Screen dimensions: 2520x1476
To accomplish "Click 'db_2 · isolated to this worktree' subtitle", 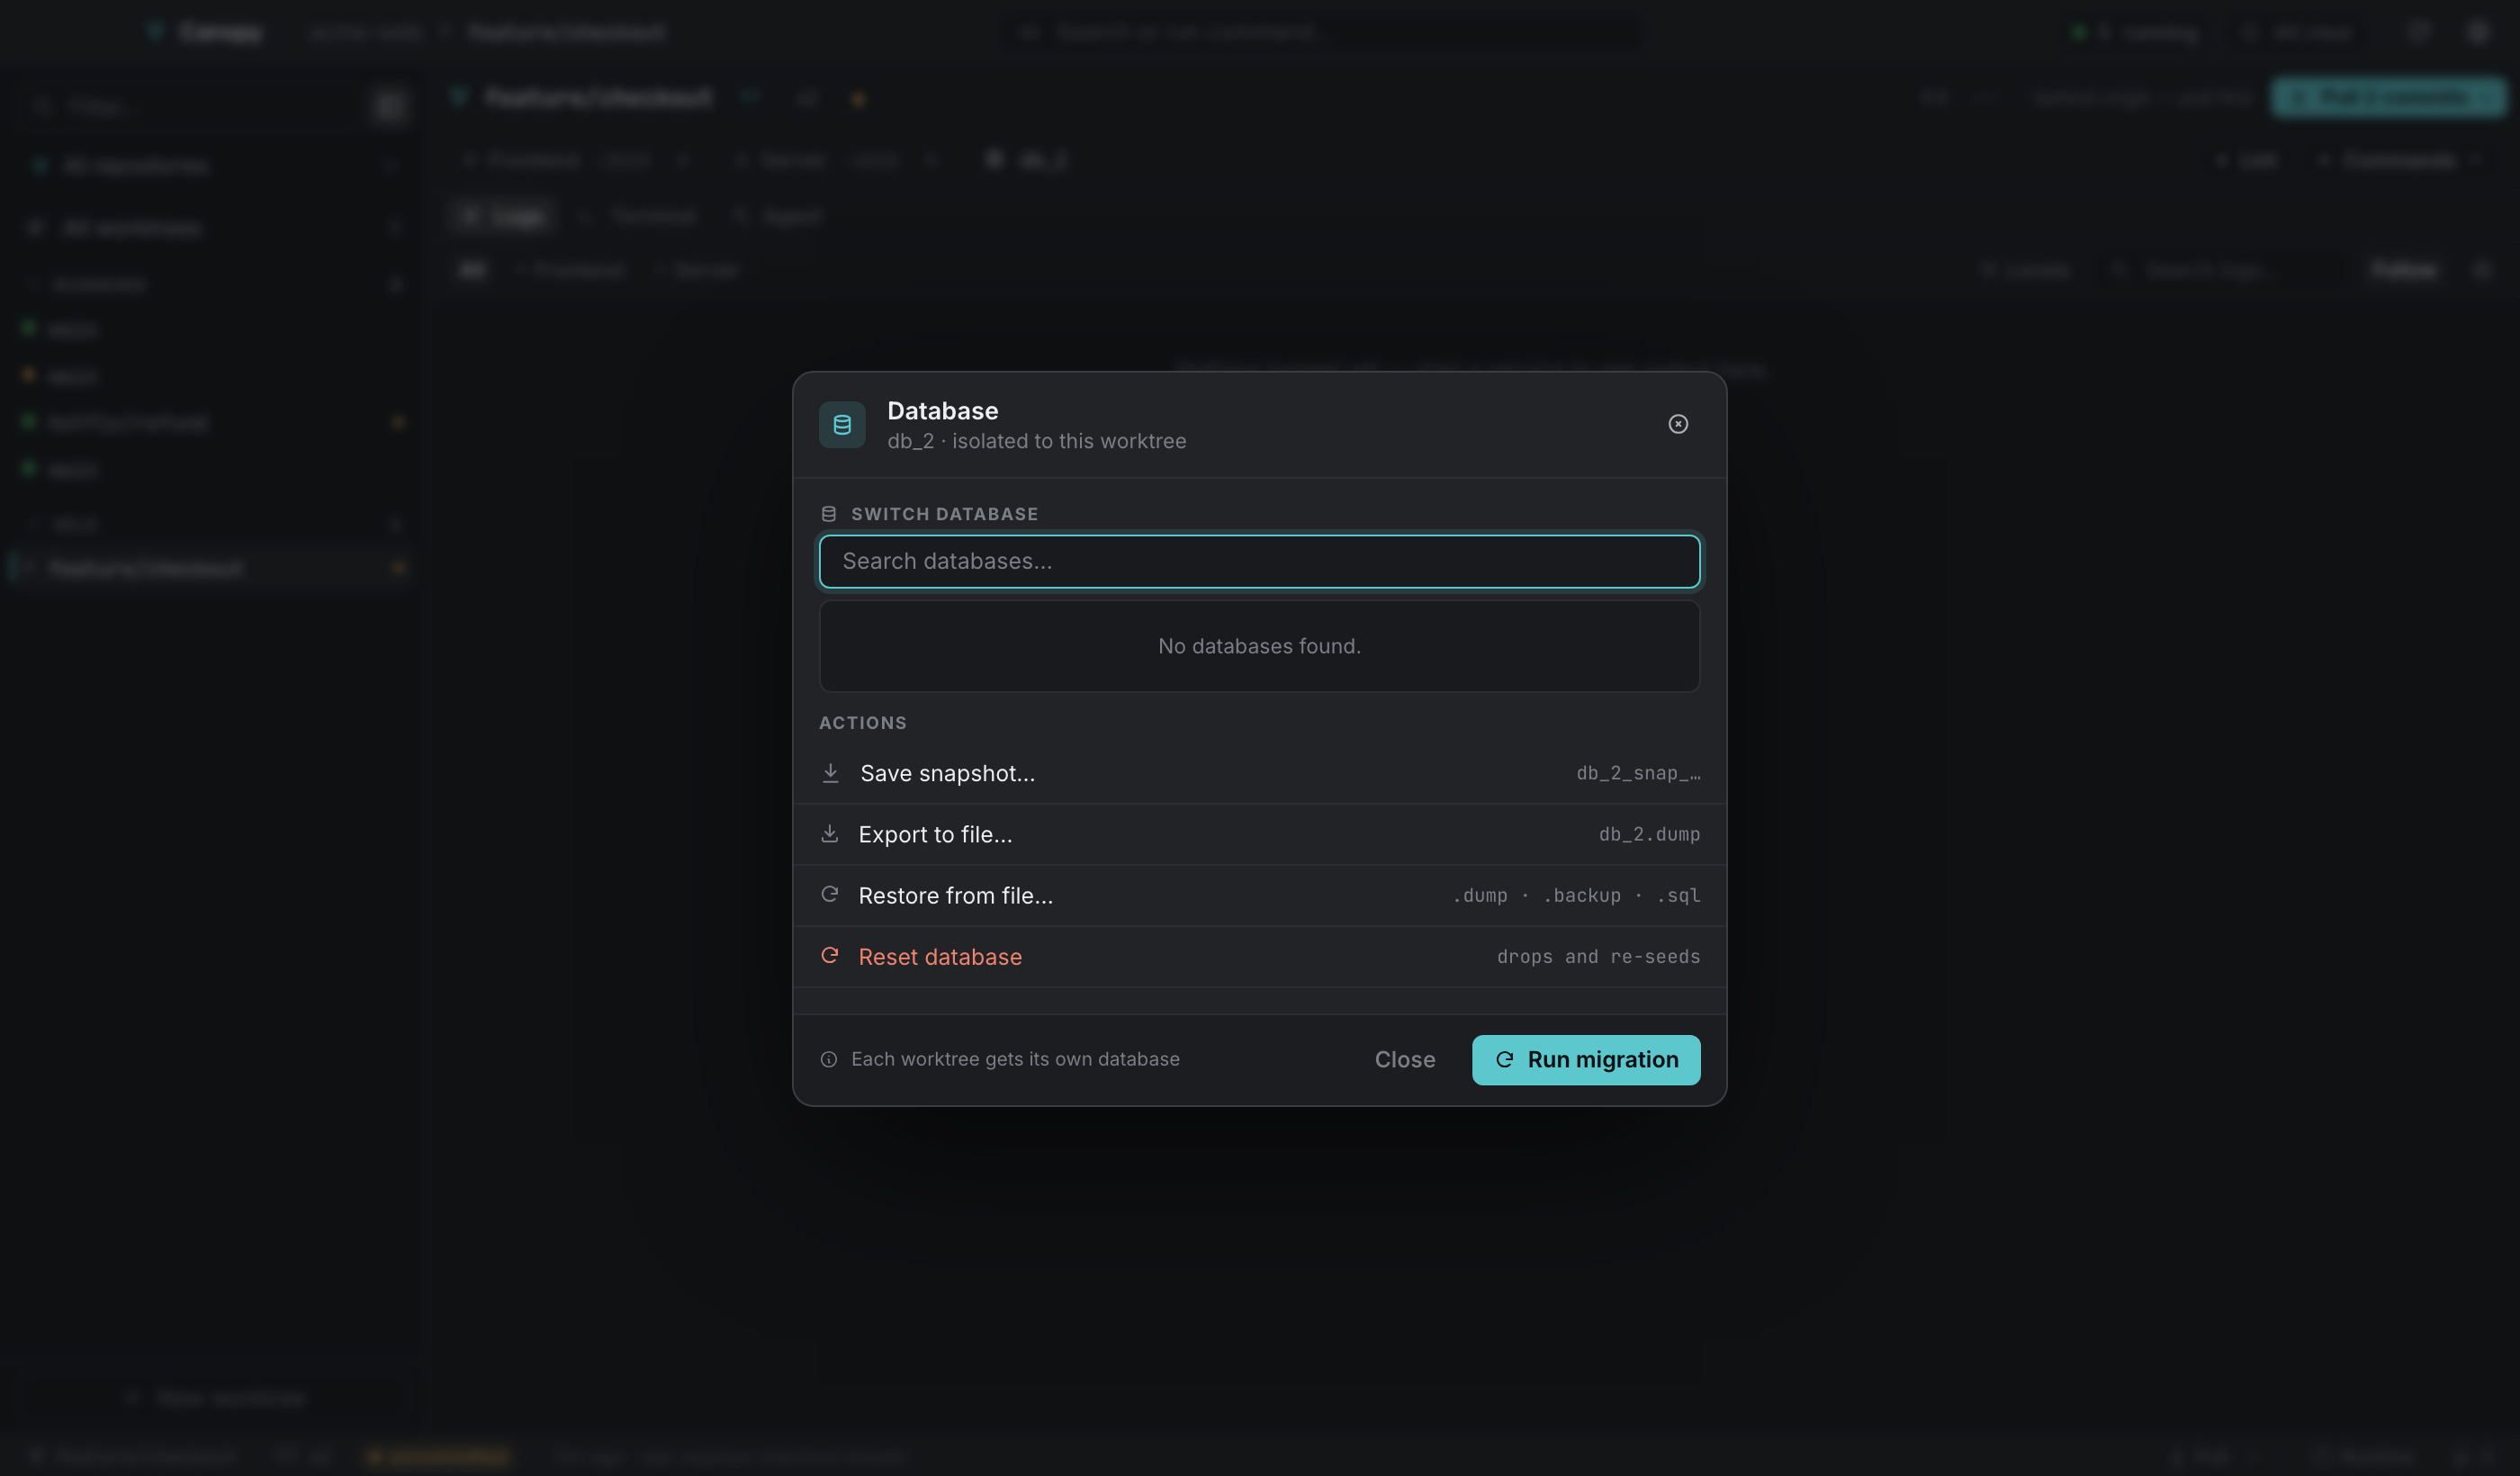I will (1036, 441).
